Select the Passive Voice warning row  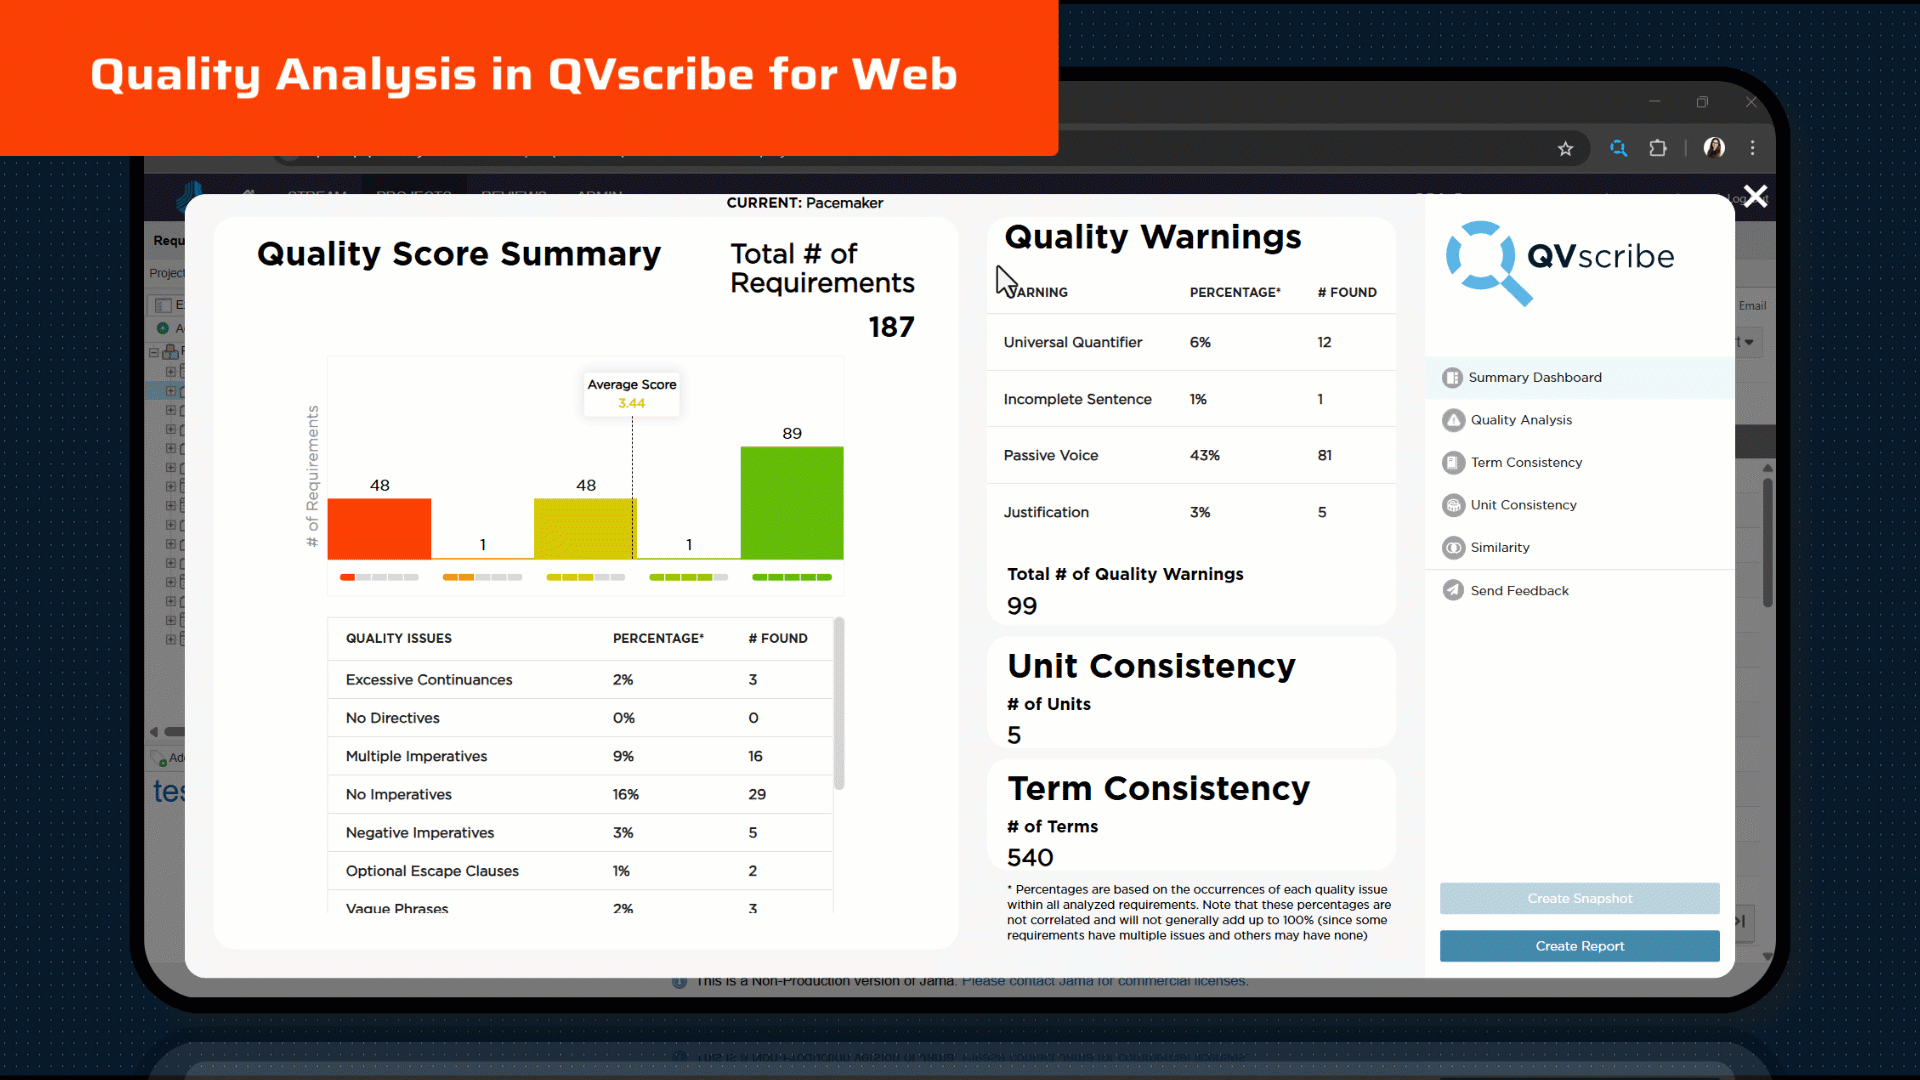pyautogui.click(x=1191, y=456)
